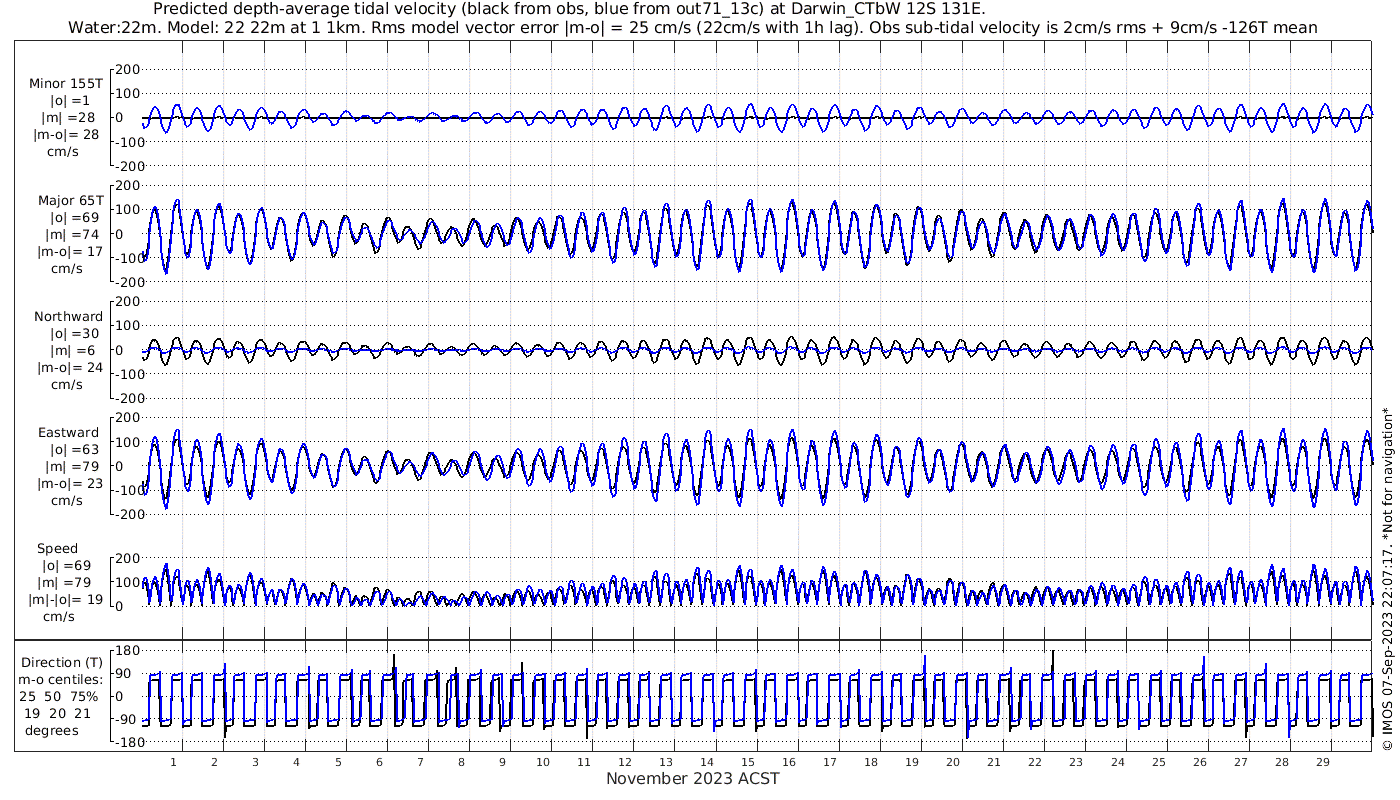Click the '|m-o|= 28' value in Minor panel
This screenshot has height=800, width=1400.
(66, 135)
